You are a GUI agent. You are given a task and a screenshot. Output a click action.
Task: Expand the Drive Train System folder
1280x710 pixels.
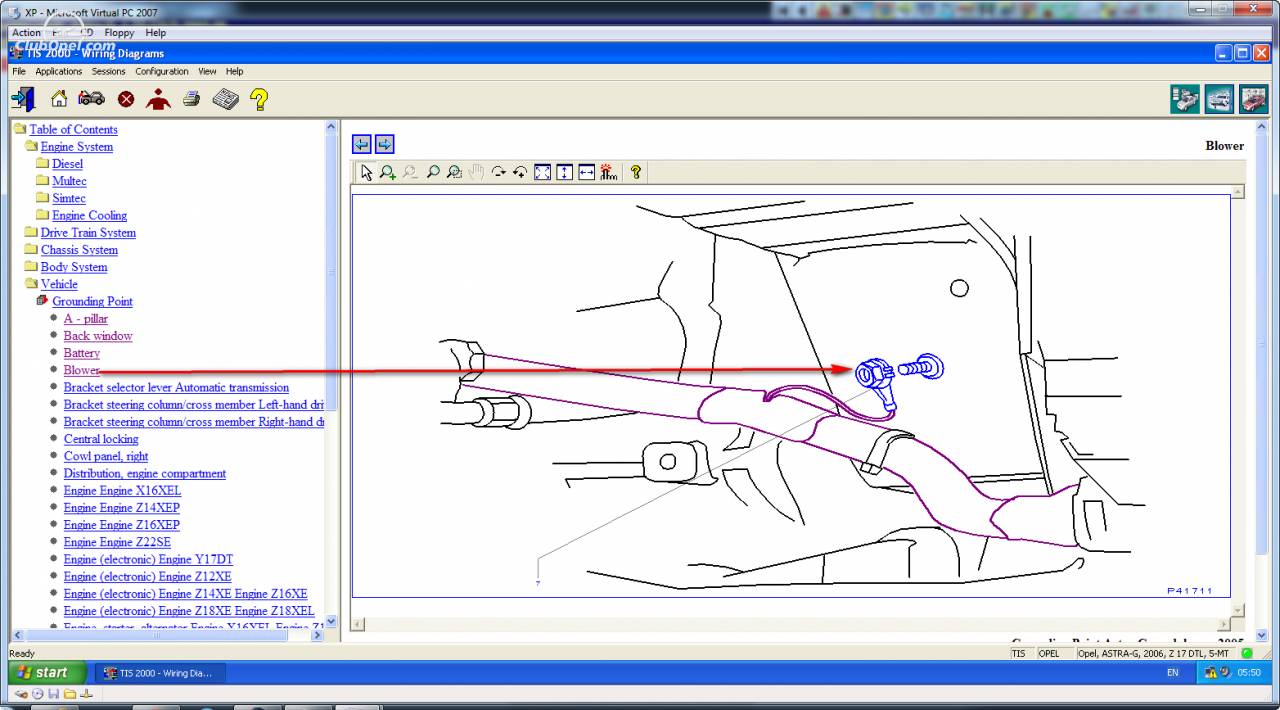pyautogui.click(x=31, y=232)
